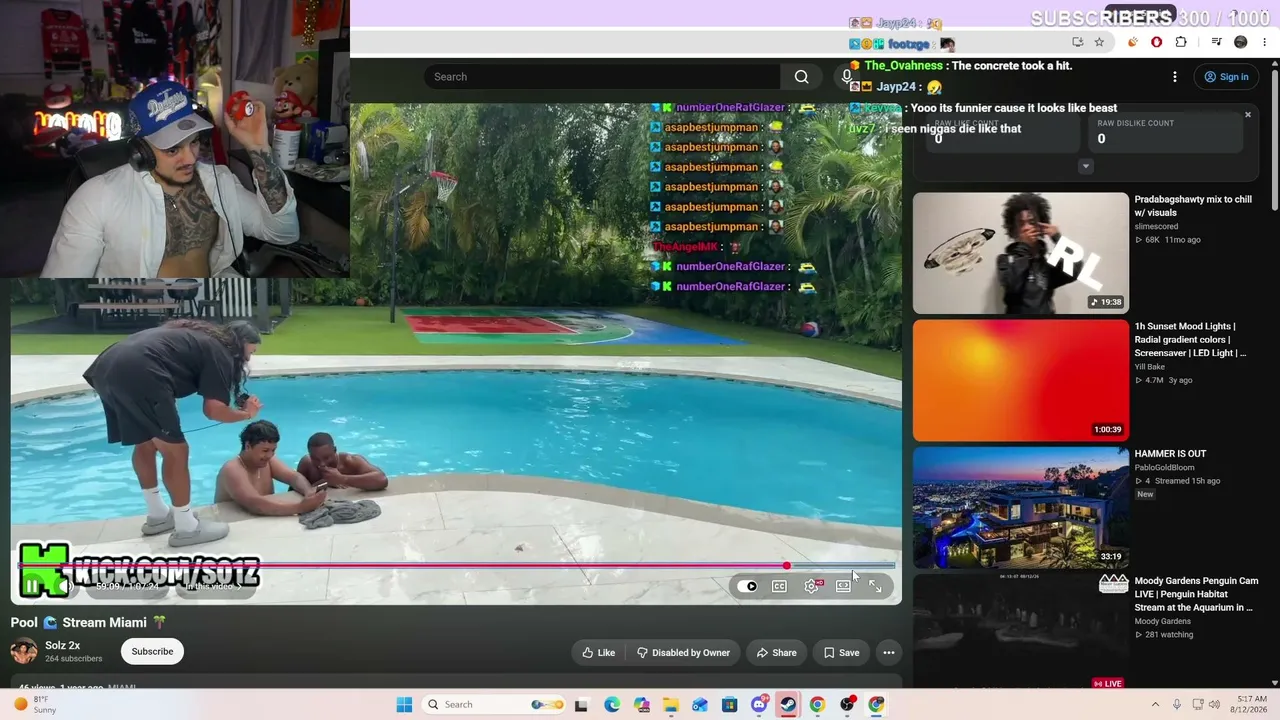Open Pradabagshawty mix title link

[1193, 206]
